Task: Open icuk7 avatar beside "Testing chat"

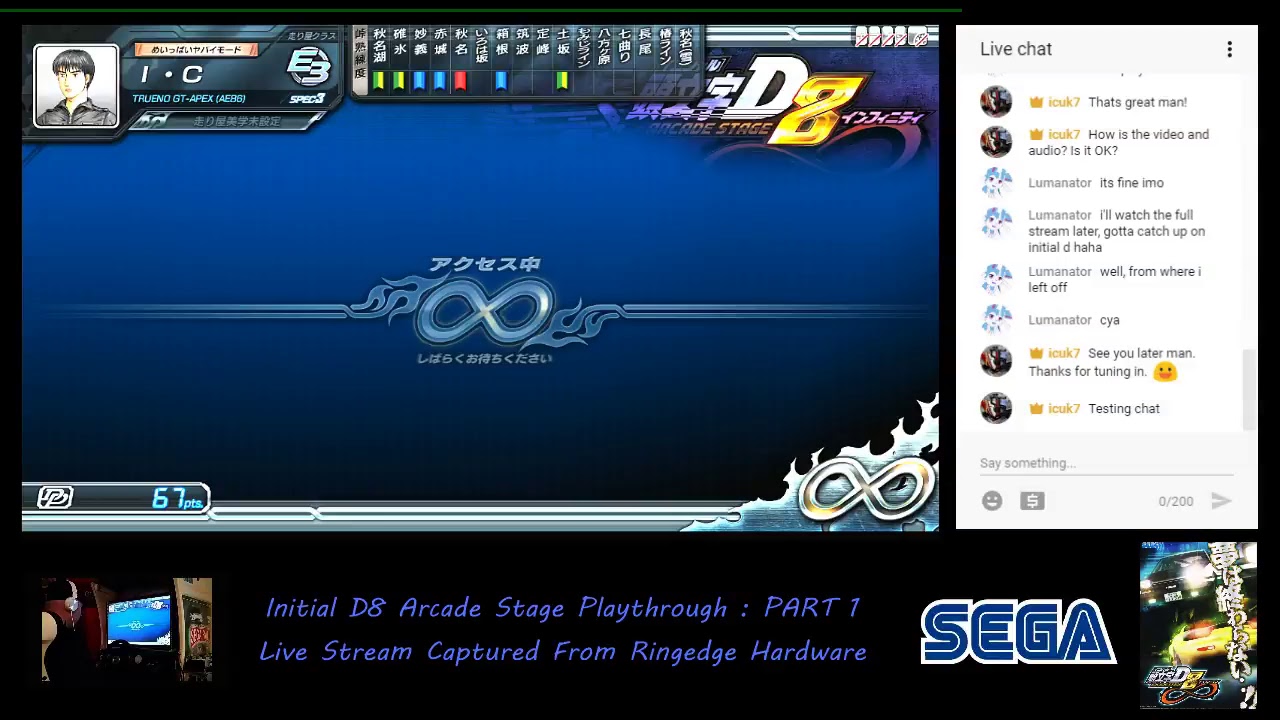Action: click(x=996, y=408)
